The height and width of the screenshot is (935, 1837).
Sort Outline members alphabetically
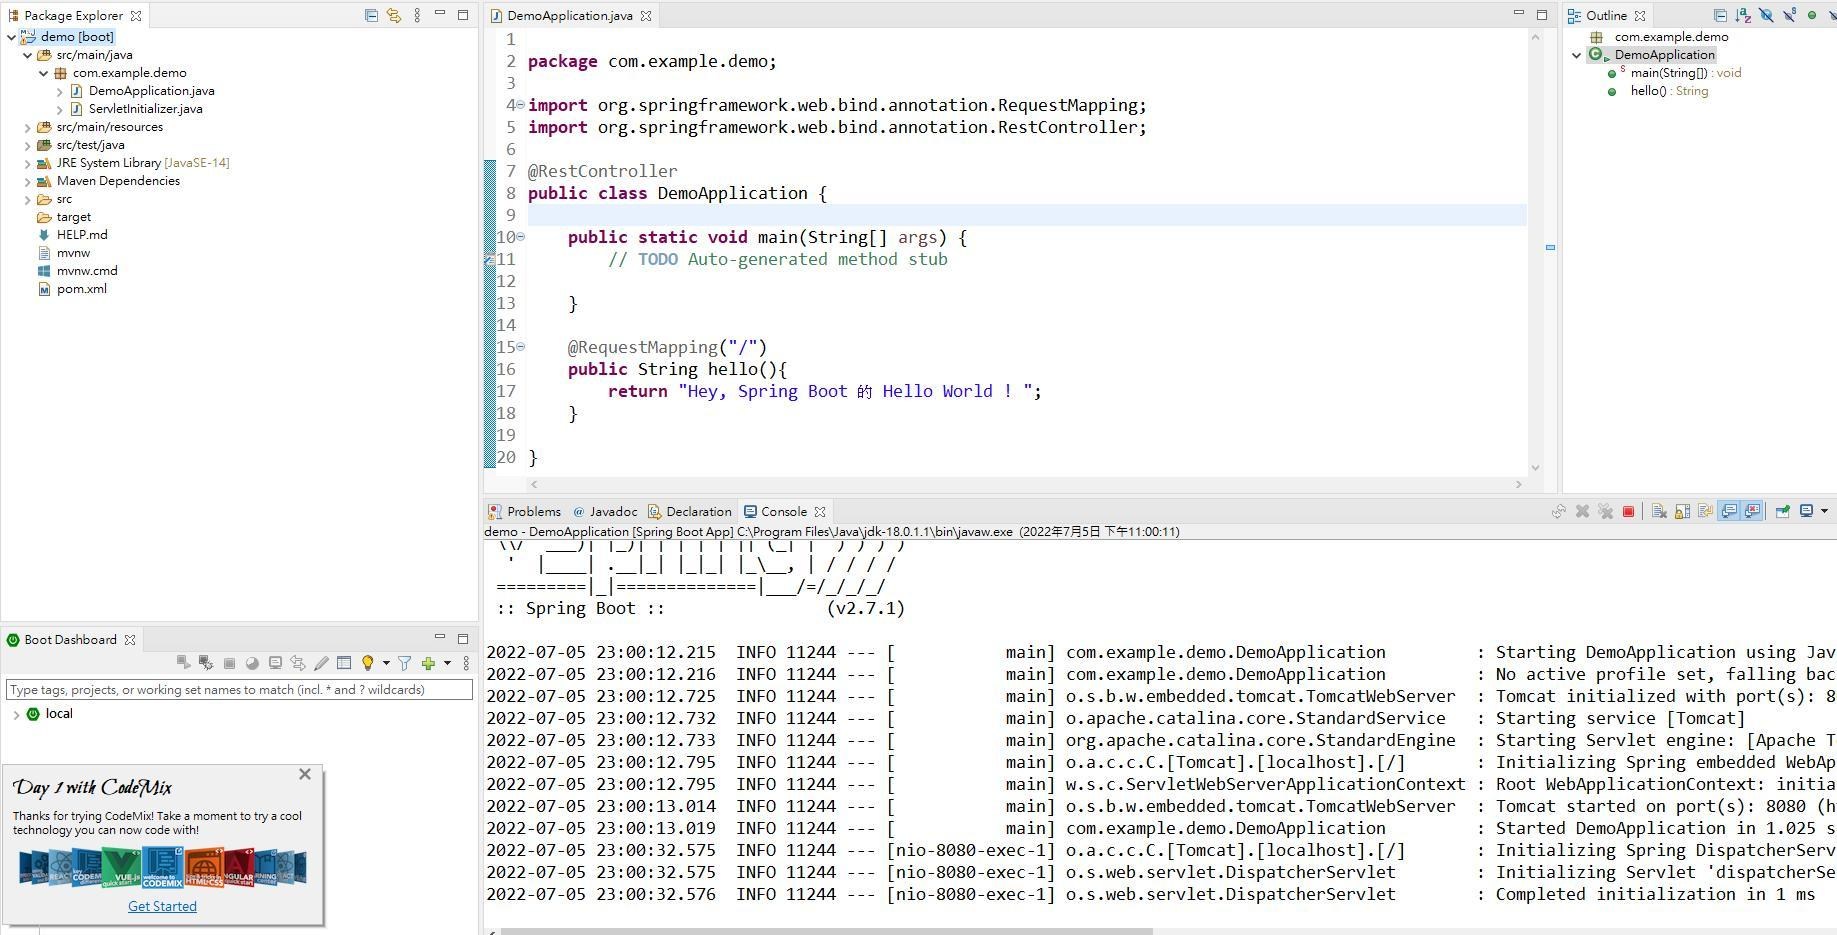1743,16
